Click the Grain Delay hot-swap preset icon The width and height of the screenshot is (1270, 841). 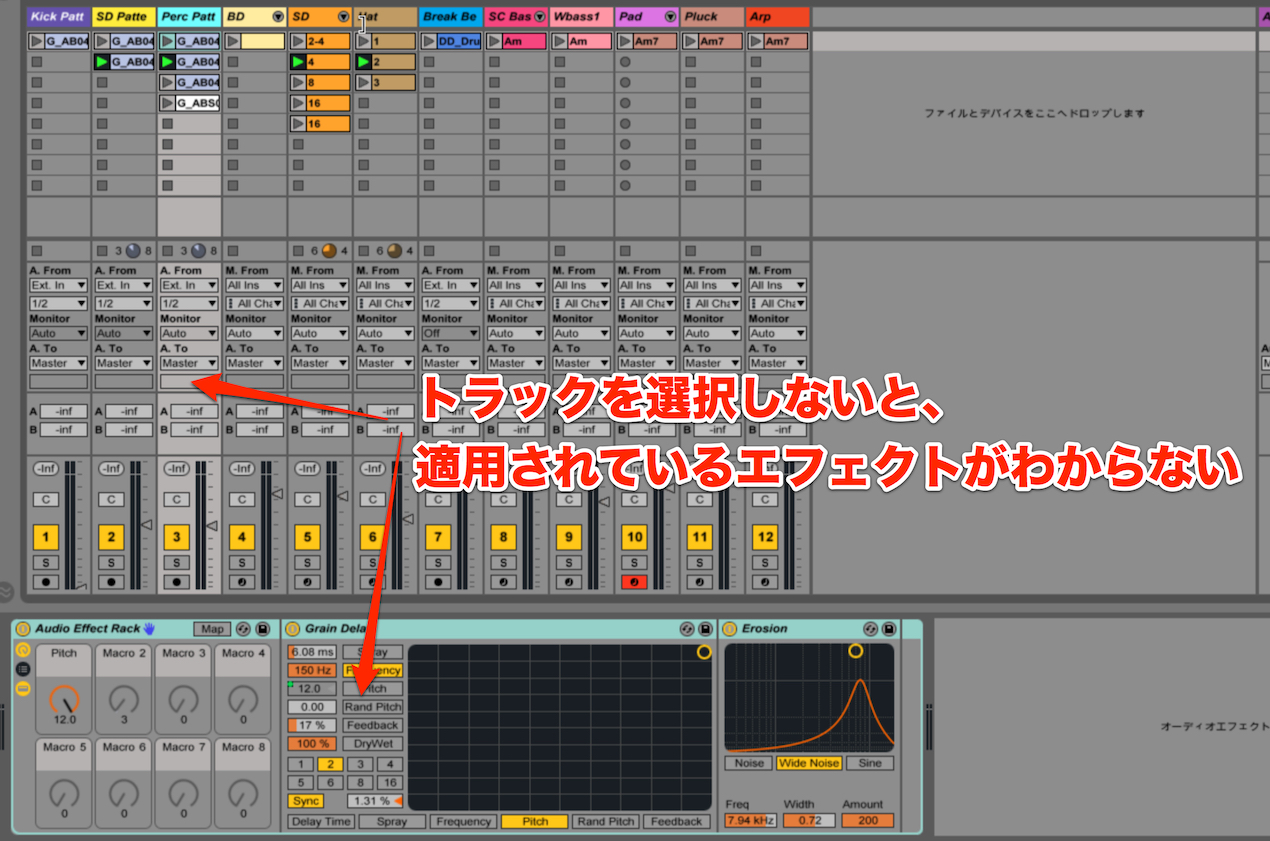coord(687,629)
